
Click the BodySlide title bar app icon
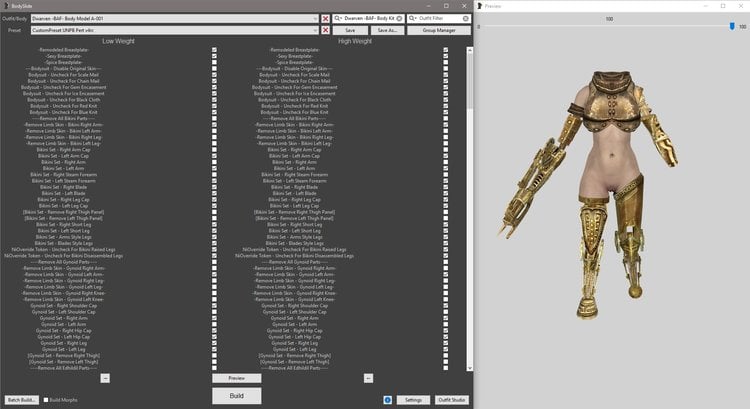[x=6, y=6]
